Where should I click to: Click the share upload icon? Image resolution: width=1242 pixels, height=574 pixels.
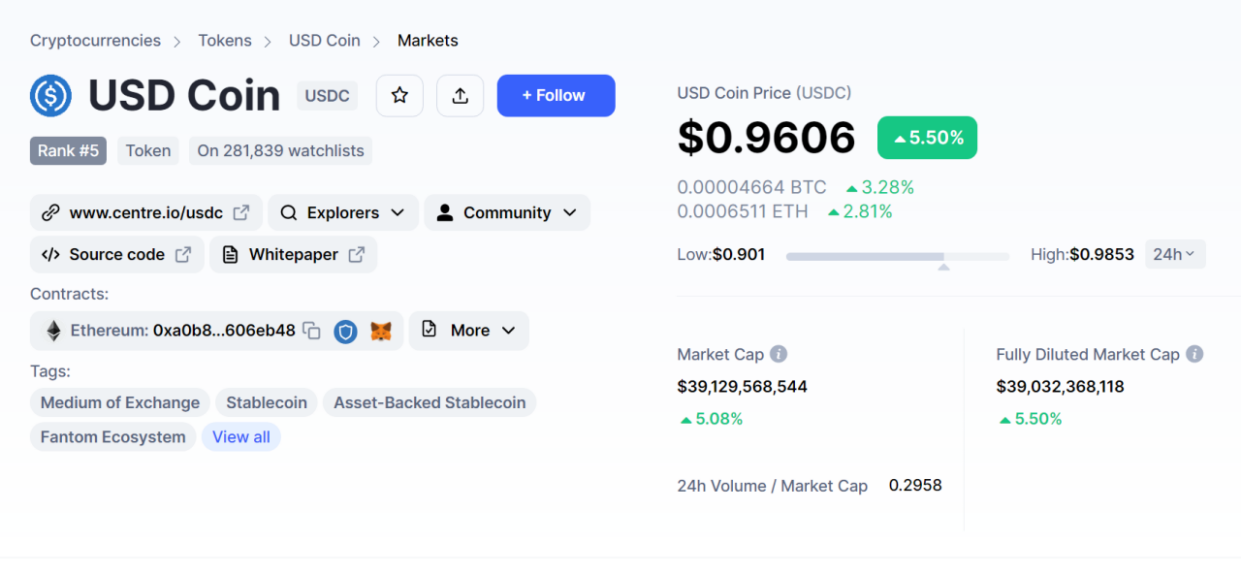point(460,96)
